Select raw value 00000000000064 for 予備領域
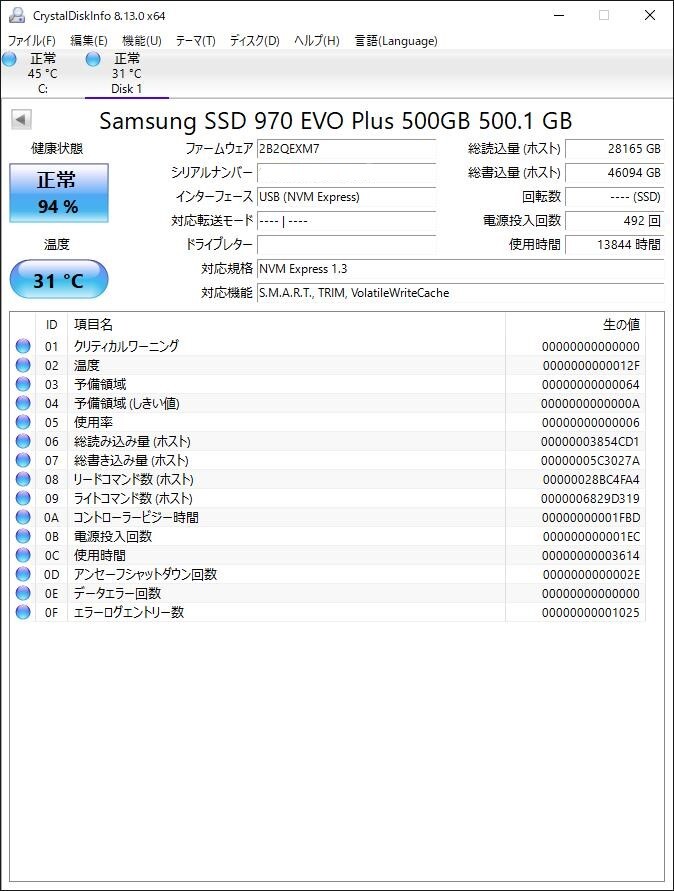 click(590, 385)
